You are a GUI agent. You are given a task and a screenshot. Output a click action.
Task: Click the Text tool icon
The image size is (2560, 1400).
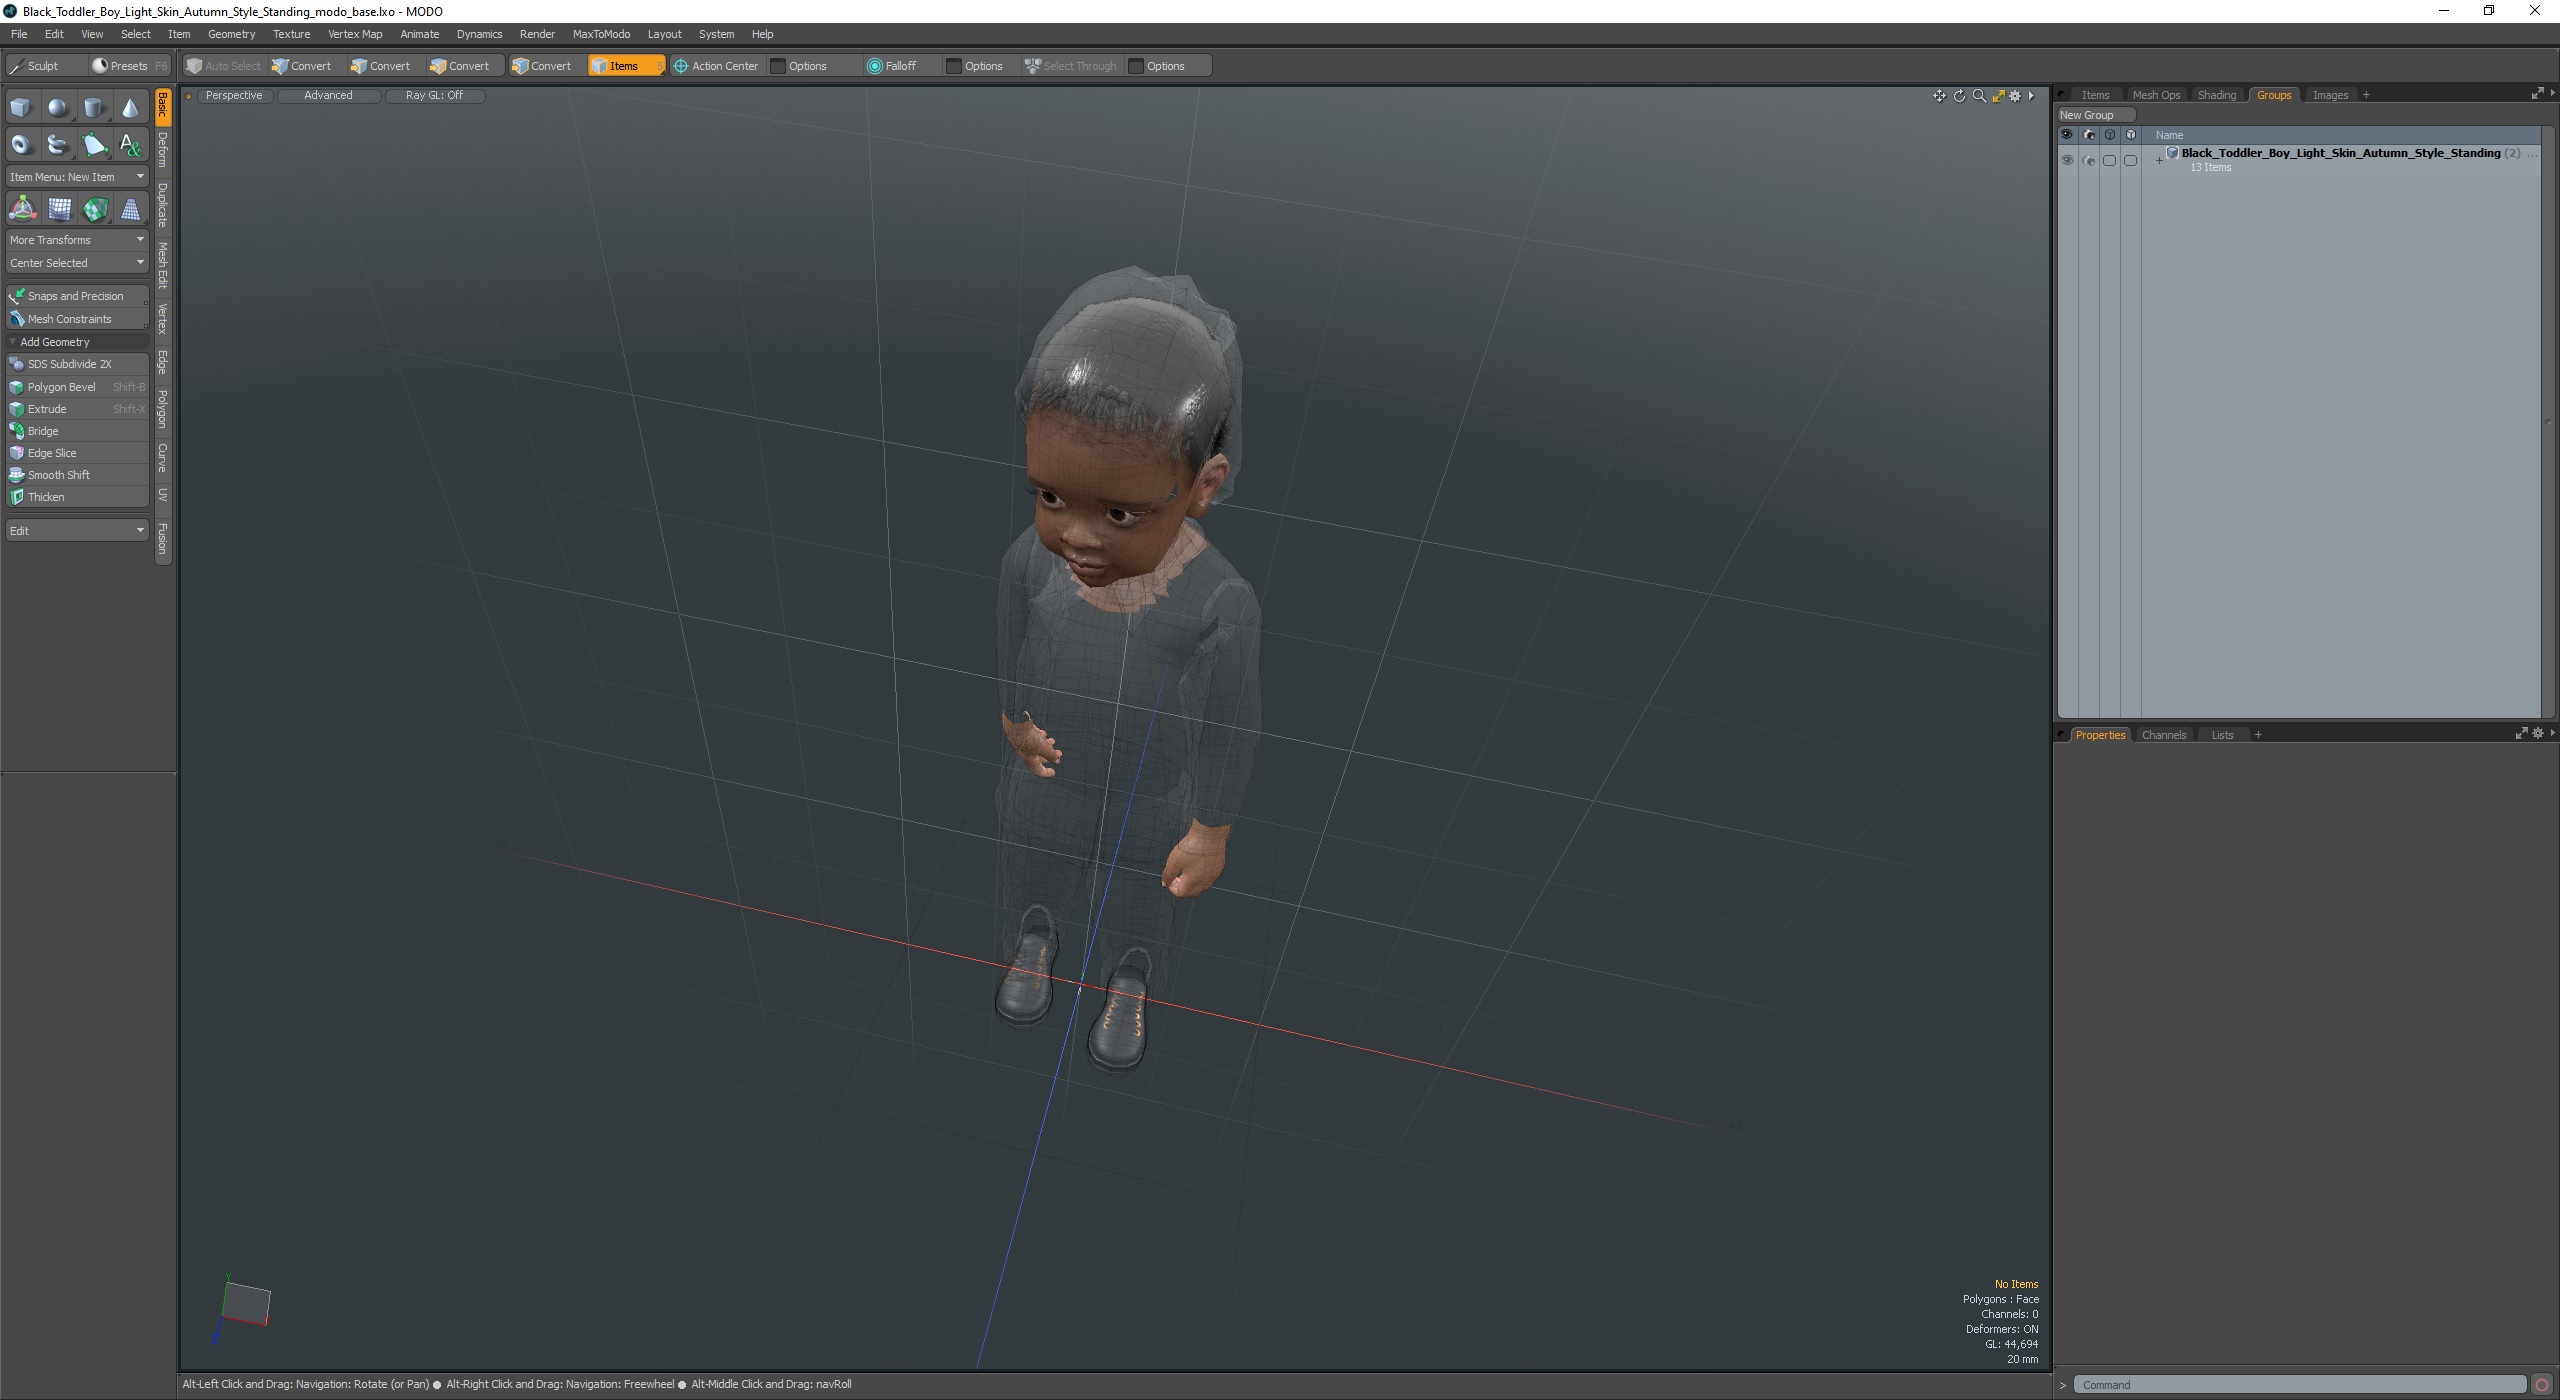[x=130, y=145]
